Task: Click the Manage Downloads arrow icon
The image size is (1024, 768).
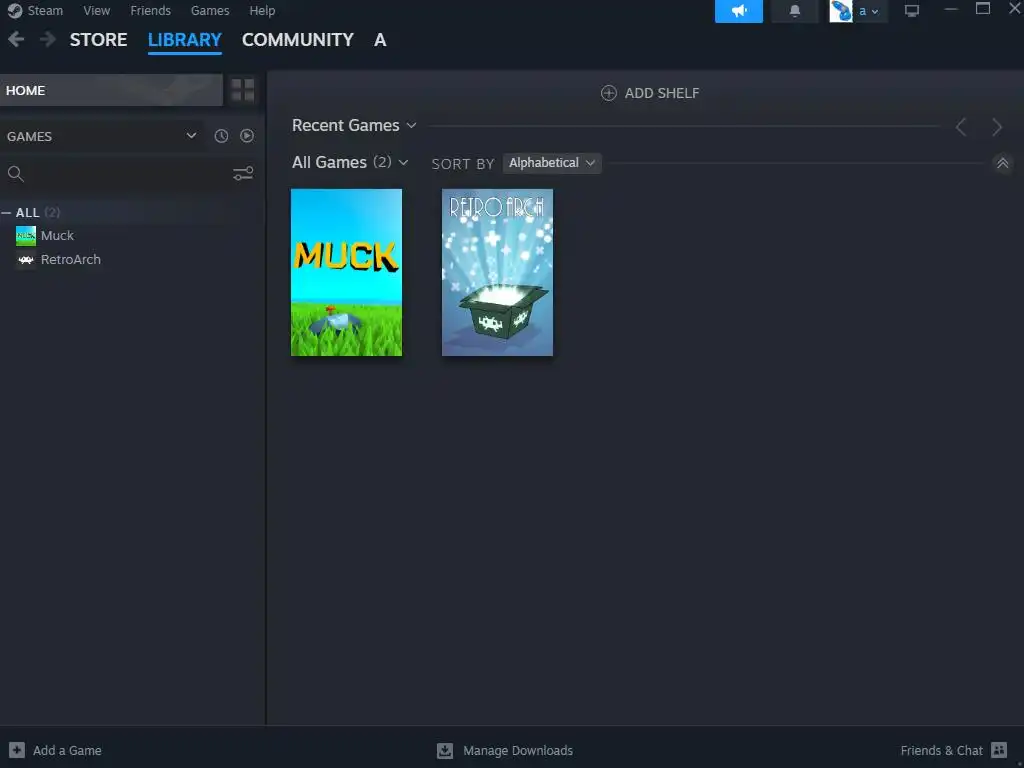Action: click(x=445, y=750)
